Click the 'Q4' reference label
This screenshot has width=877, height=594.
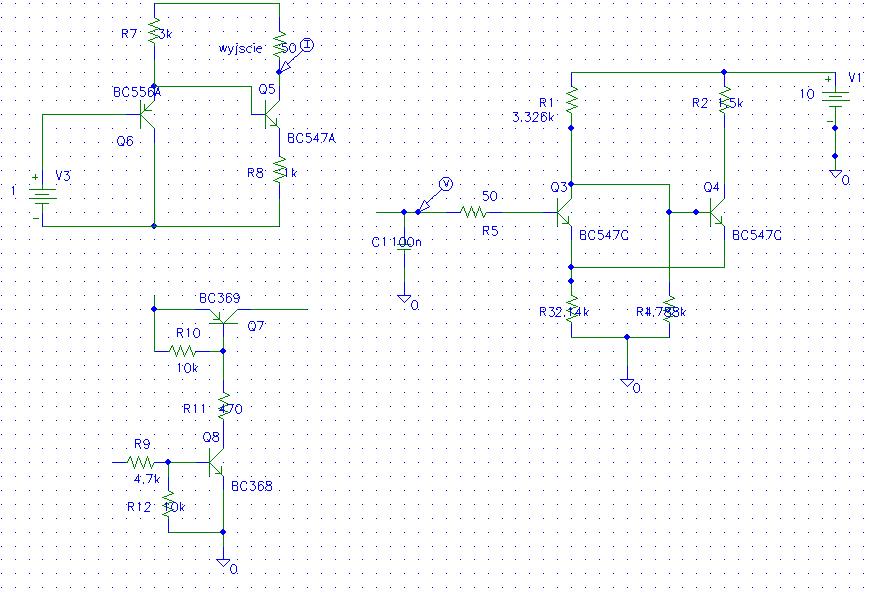(x=711, y=187)
